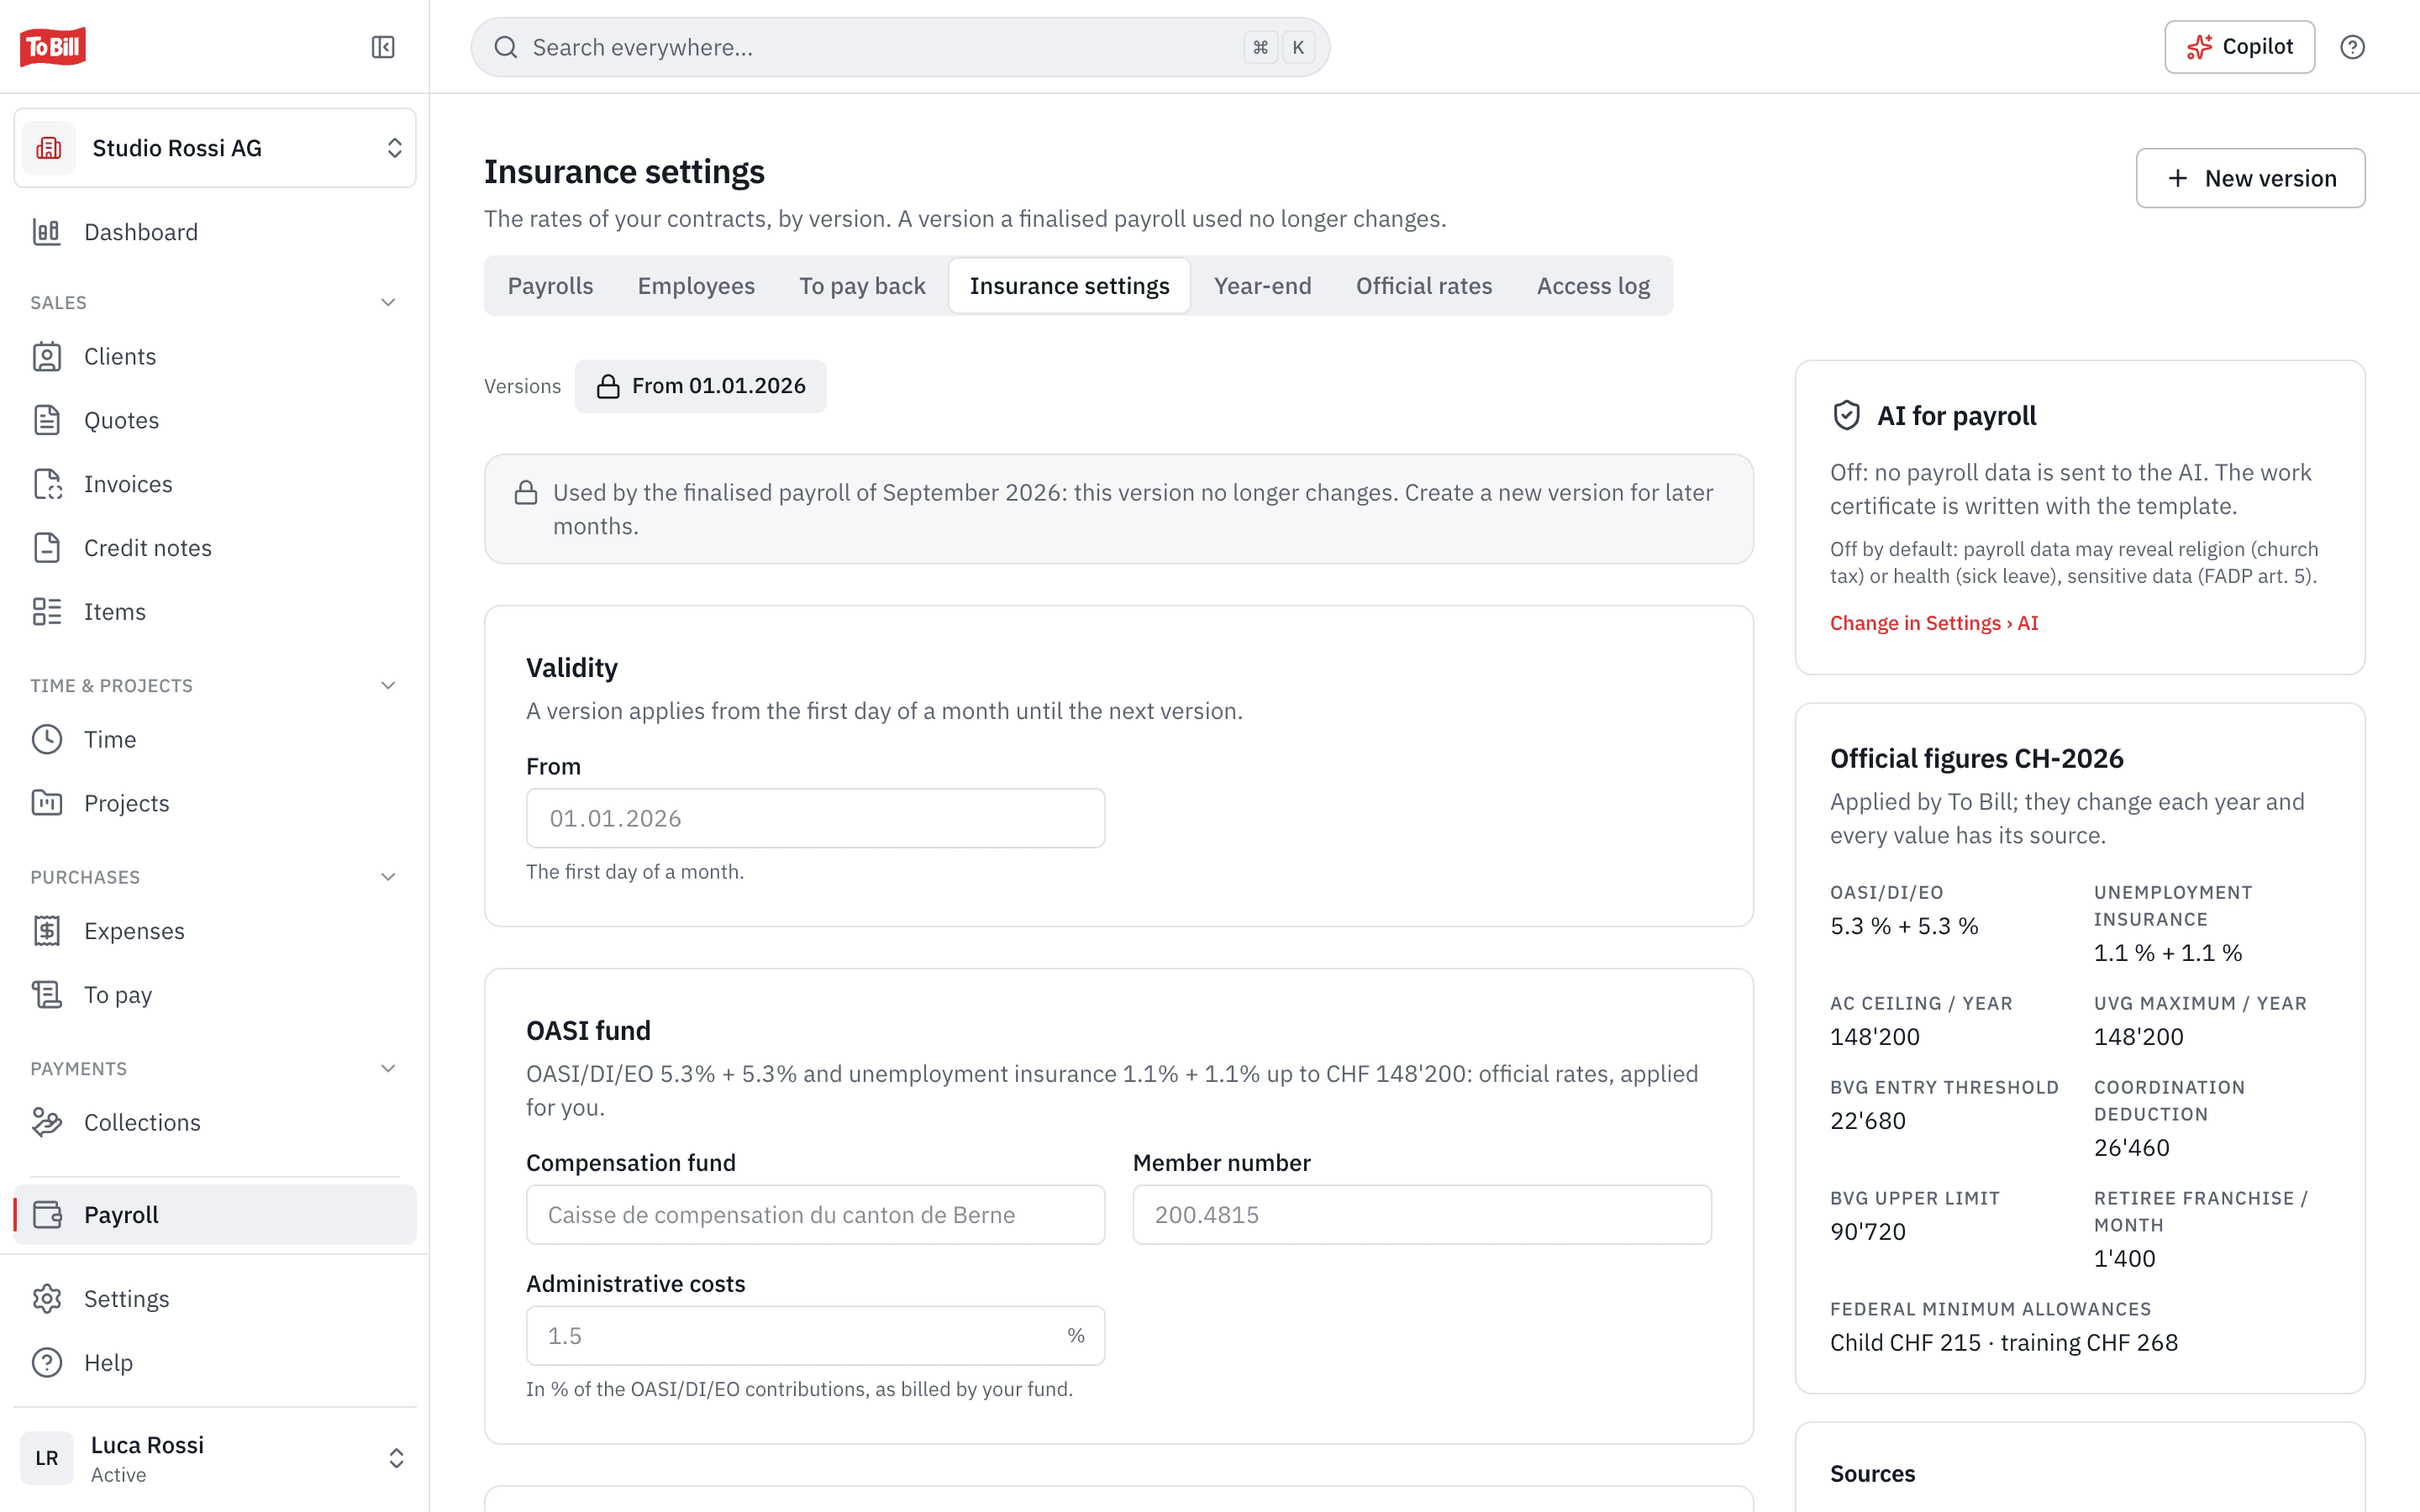The height and width of the screenshot is (1512, 2420).
Task: Open Credit notes section
Action: coord(215,548)
